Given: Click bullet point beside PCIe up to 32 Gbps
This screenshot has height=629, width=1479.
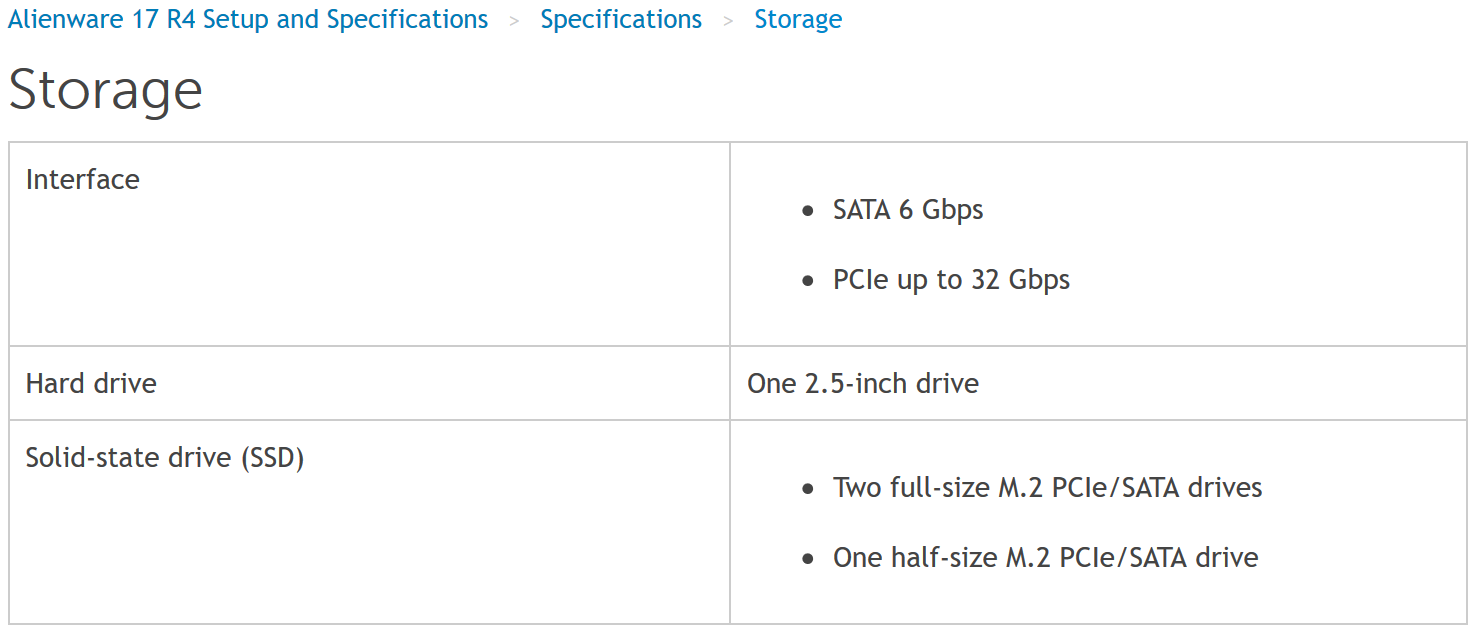Looking at the screenshot, I should (x=808, y=281).
